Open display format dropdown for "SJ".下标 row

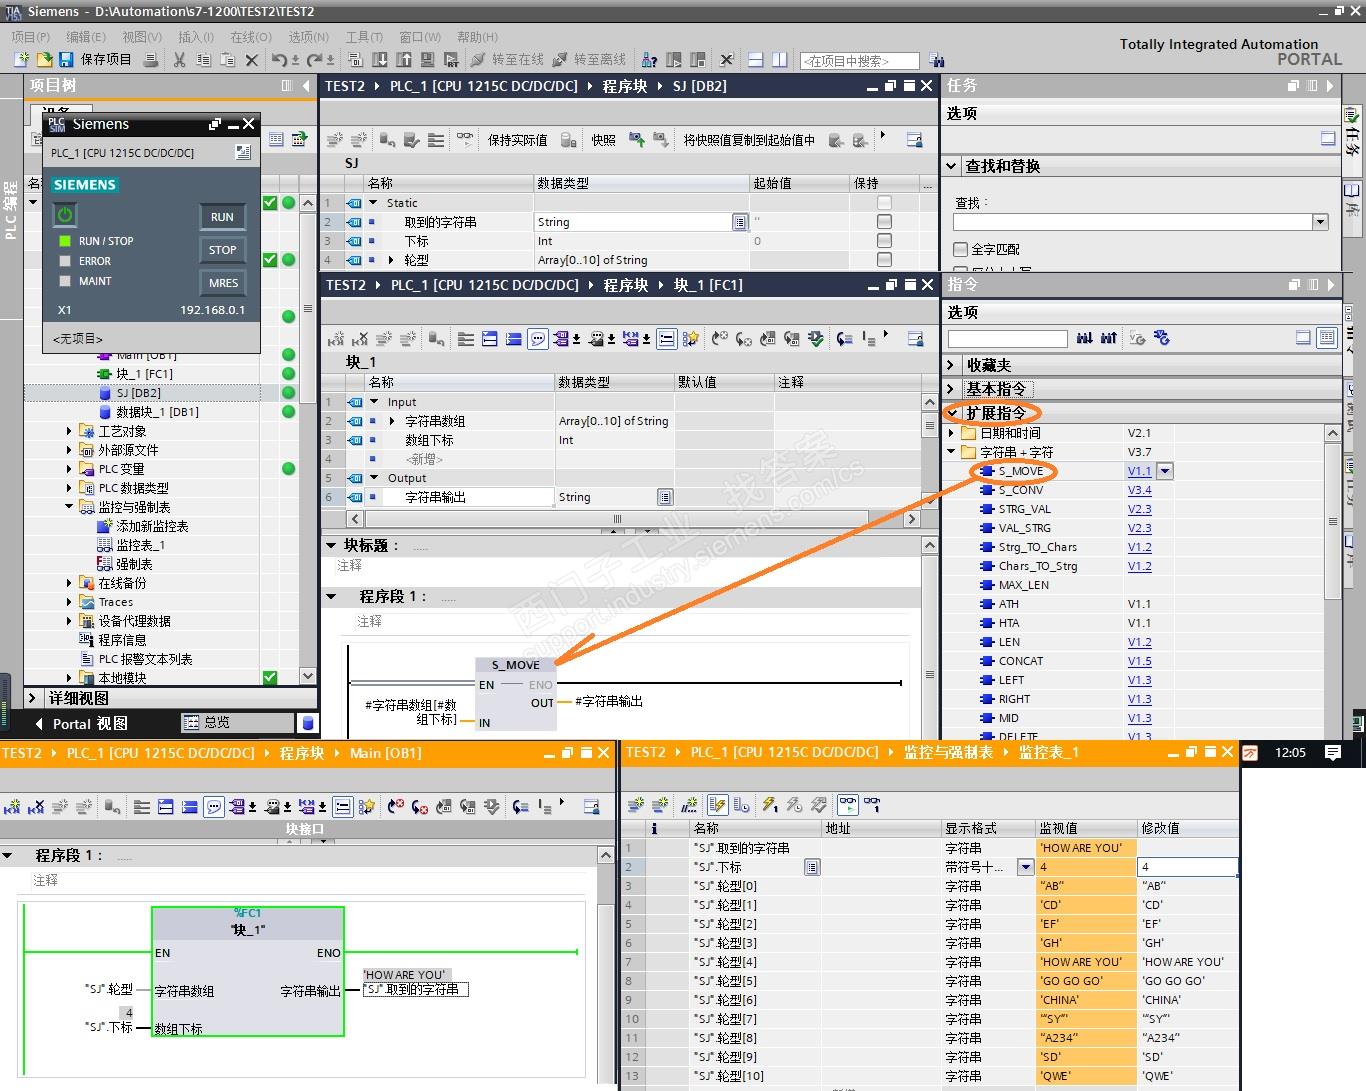(x=1025, y=867)
